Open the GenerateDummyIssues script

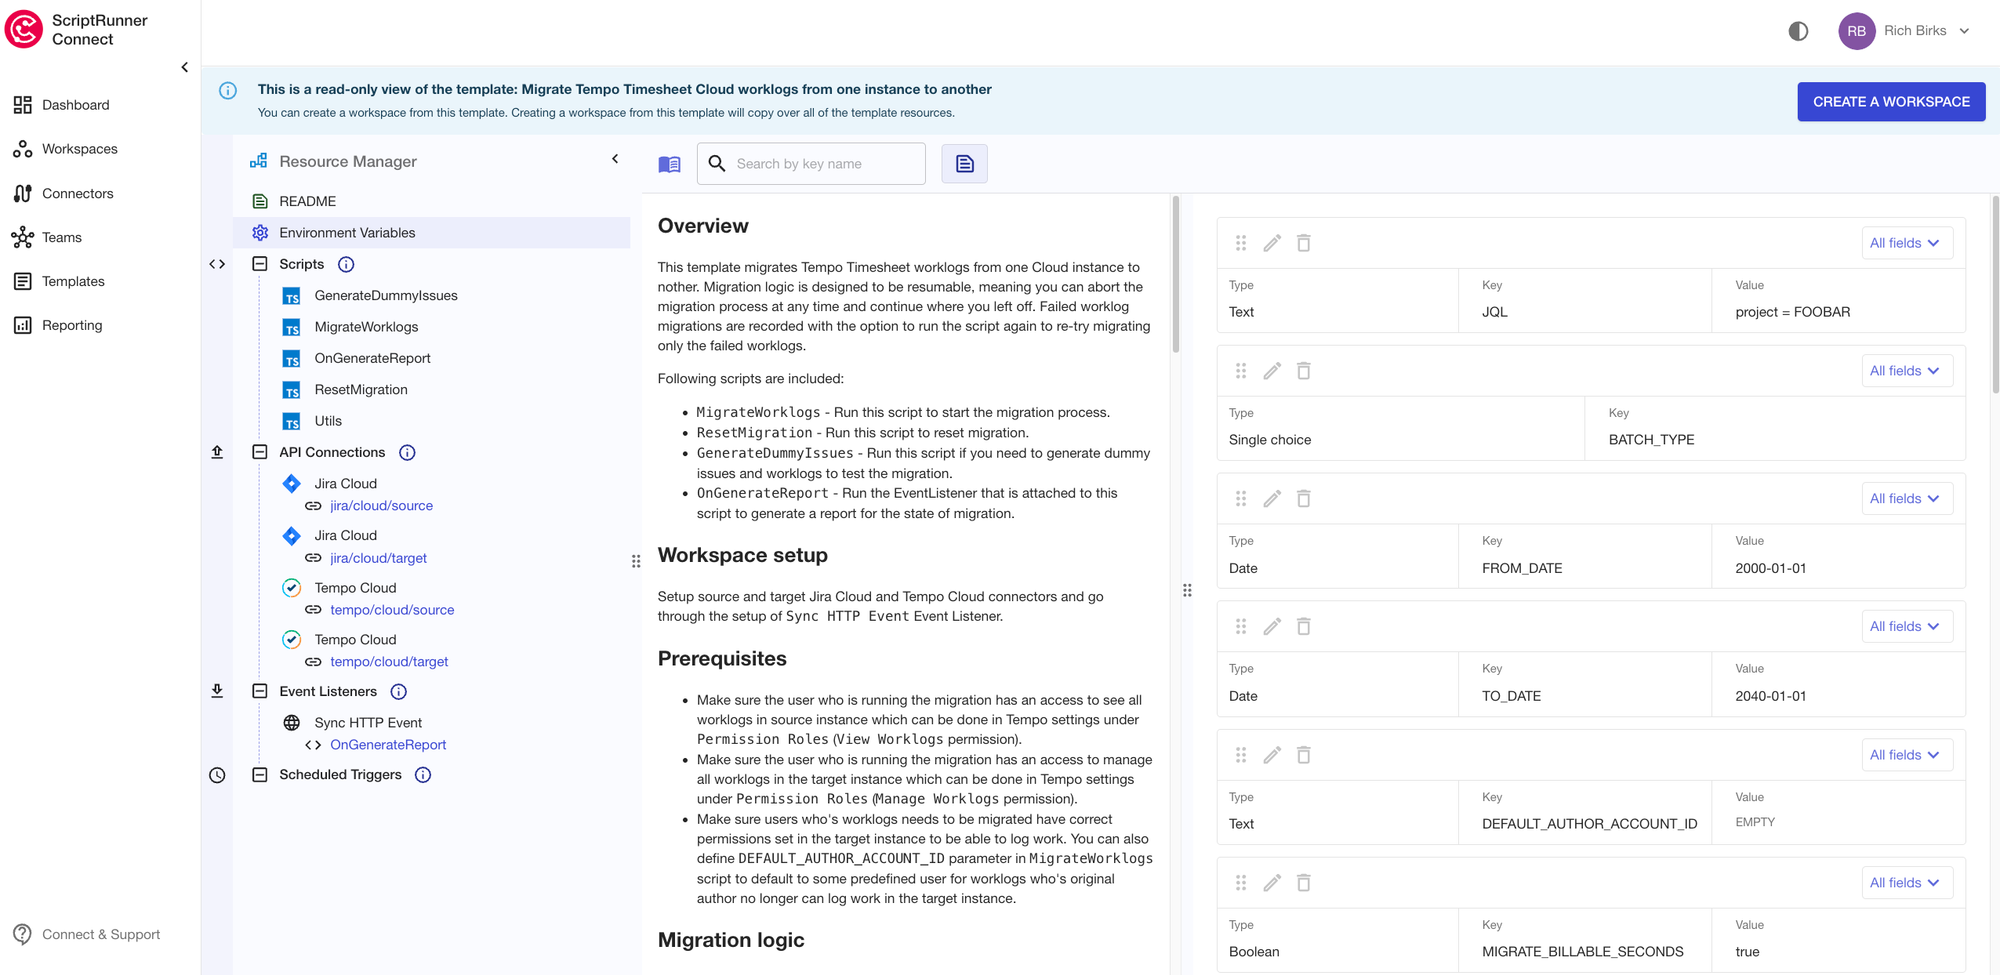click(385, 296)
